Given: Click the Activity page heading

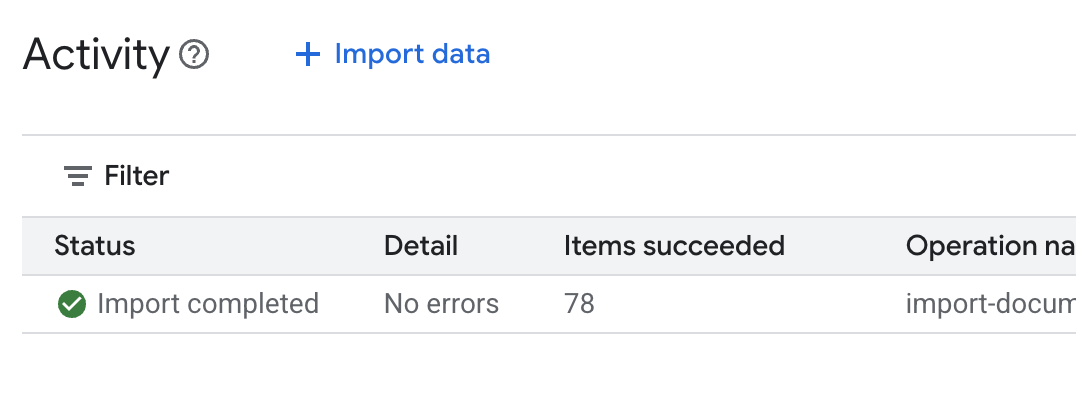Looking at the screenshot, I should pyautogui.click(x=96, y=54).
